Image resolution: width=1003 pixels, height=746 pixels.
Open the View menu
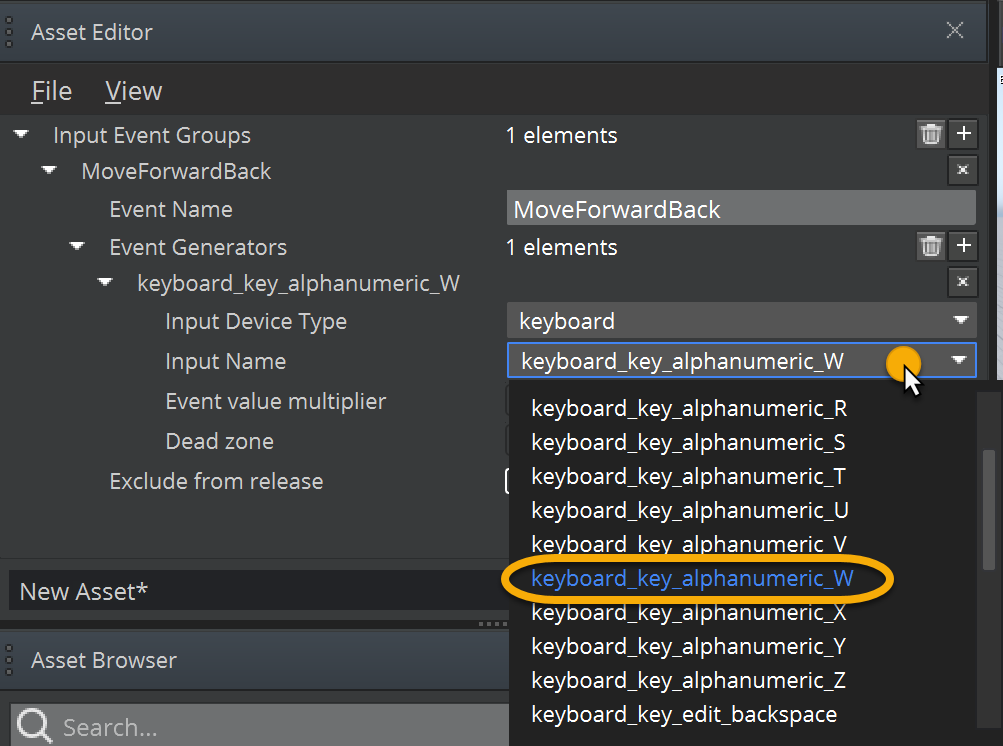pos(133,91)
